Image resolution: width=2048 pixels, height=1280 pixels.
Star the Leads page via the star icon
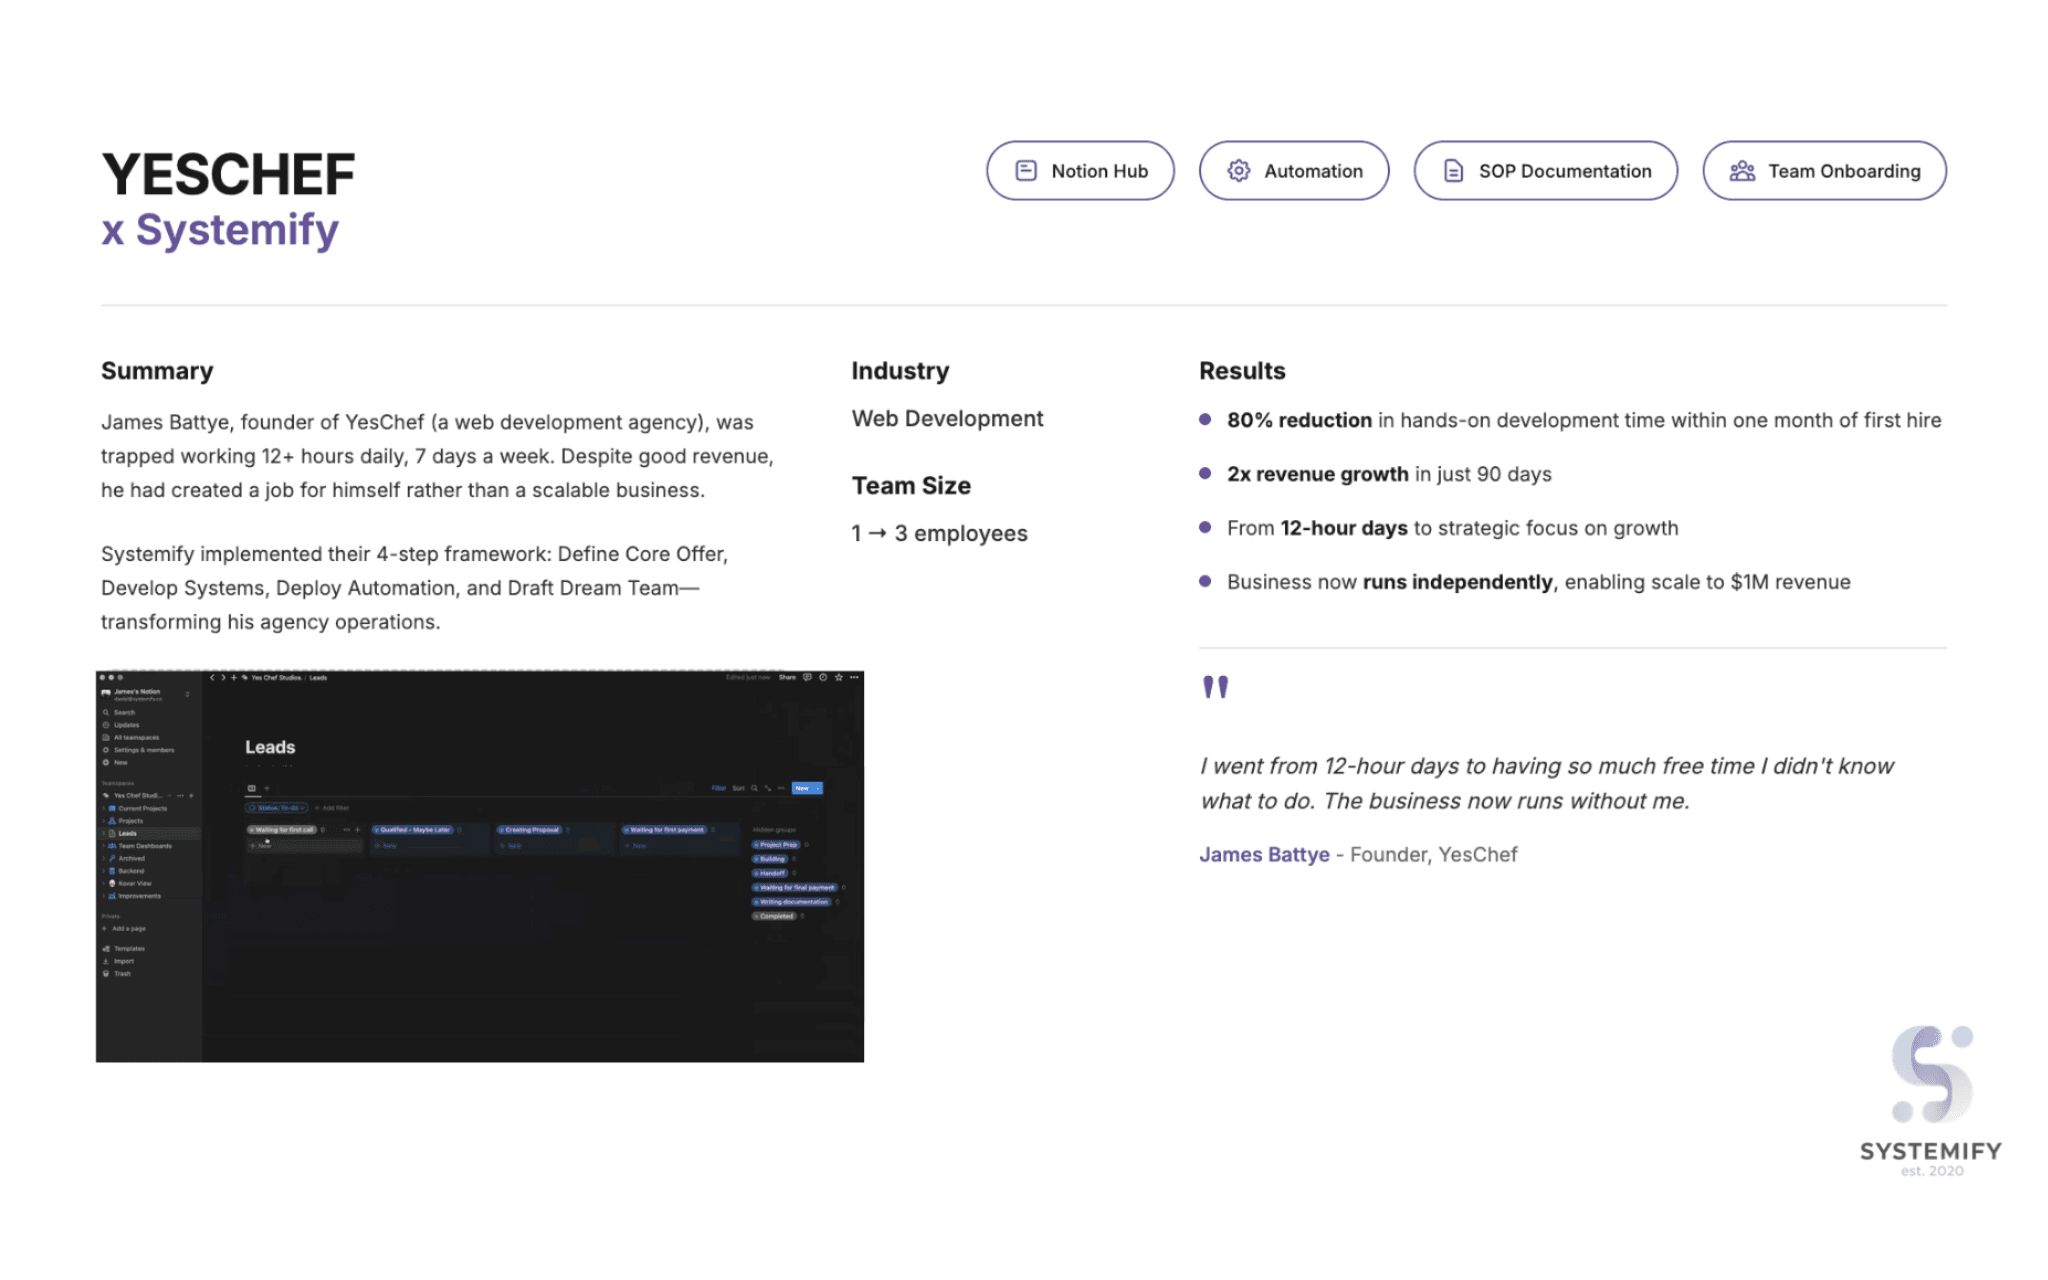click(838, 678)
